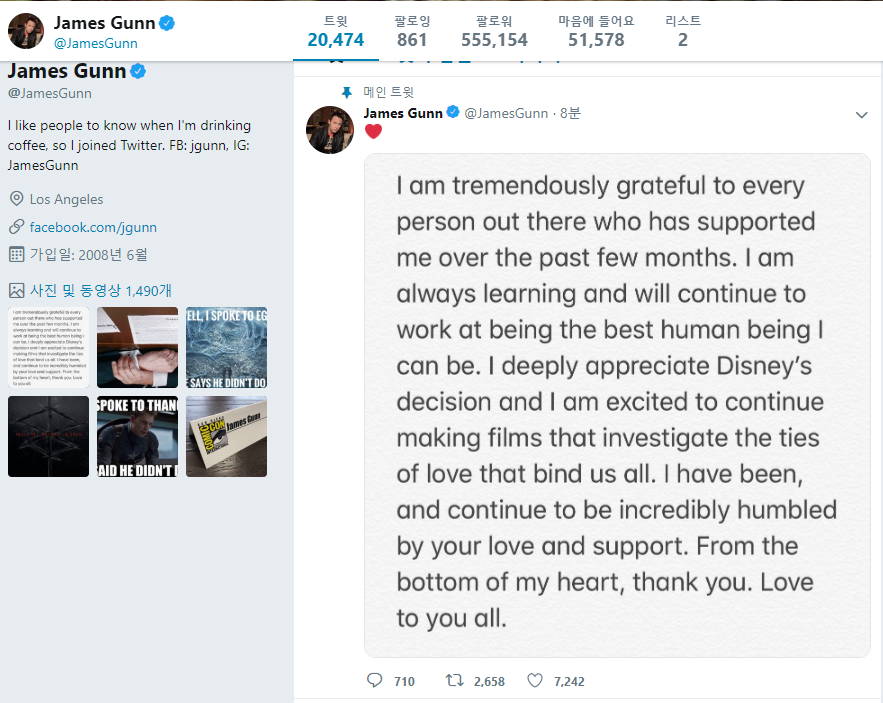Open the tweet options dropdown chevron
The height and width of the screenshot is (703, 883).
(861, 115)
